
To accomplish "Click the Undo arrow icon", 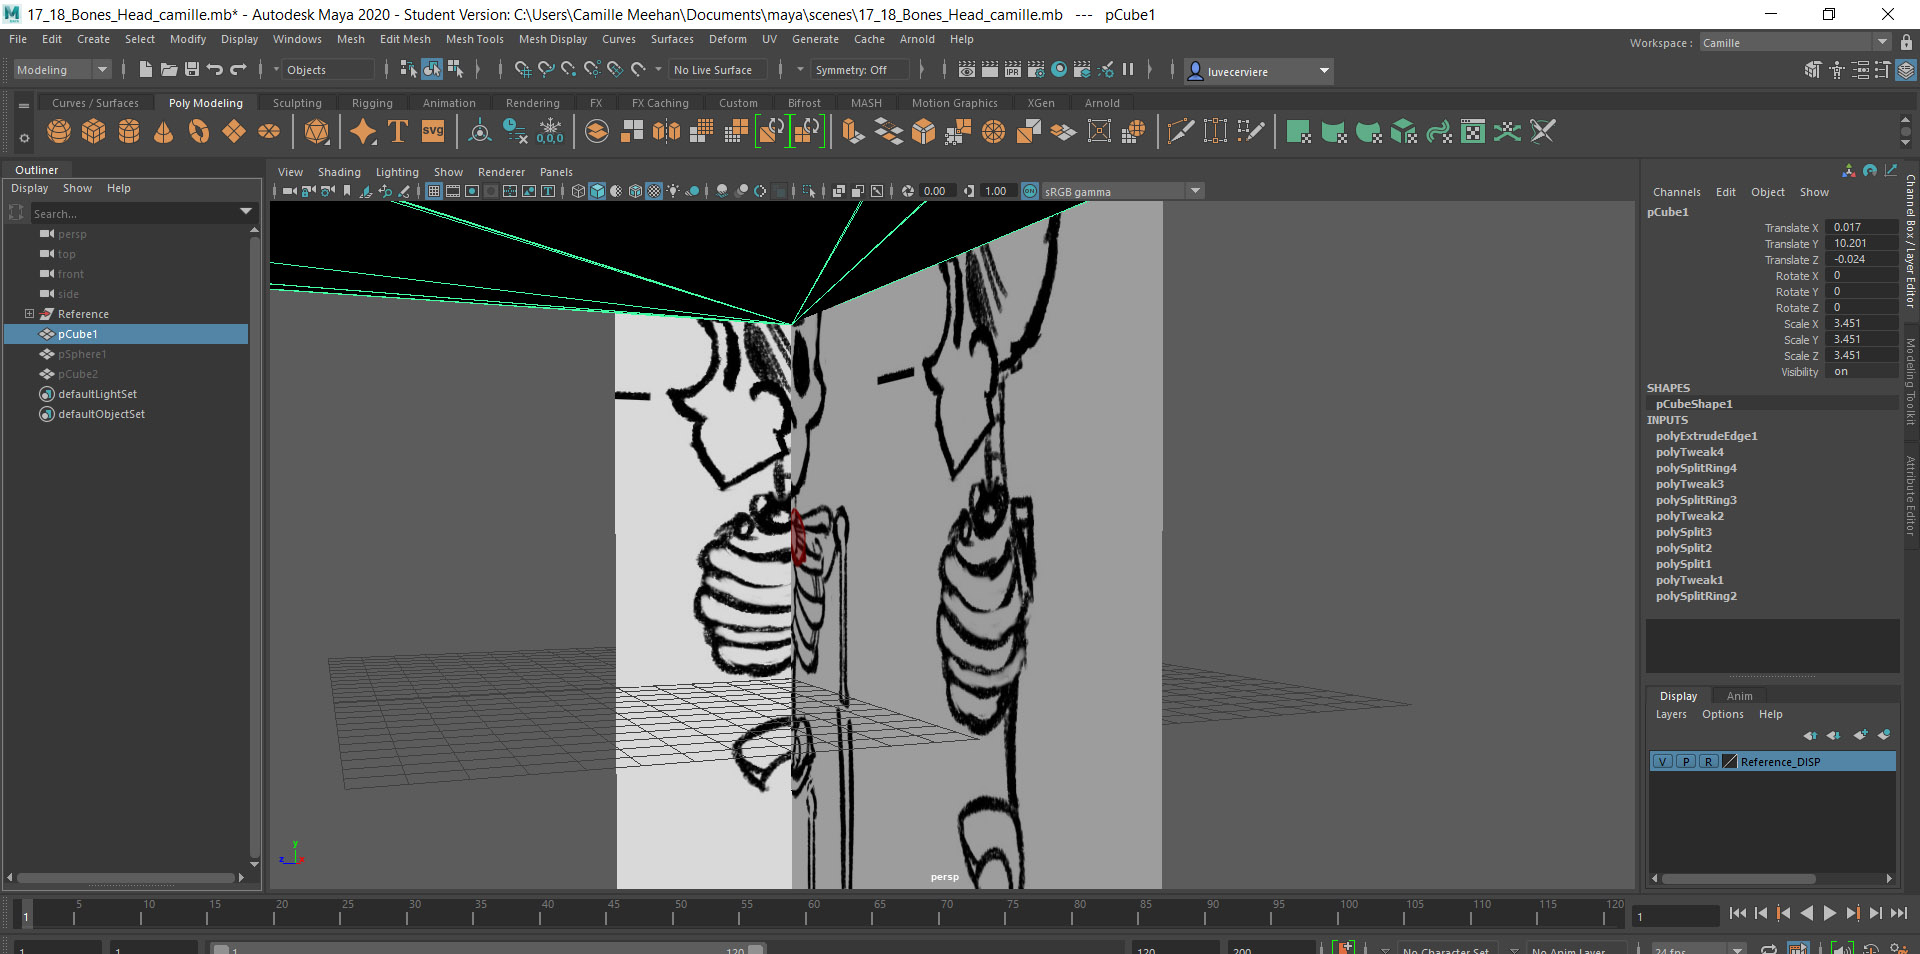I will [215, 69].
